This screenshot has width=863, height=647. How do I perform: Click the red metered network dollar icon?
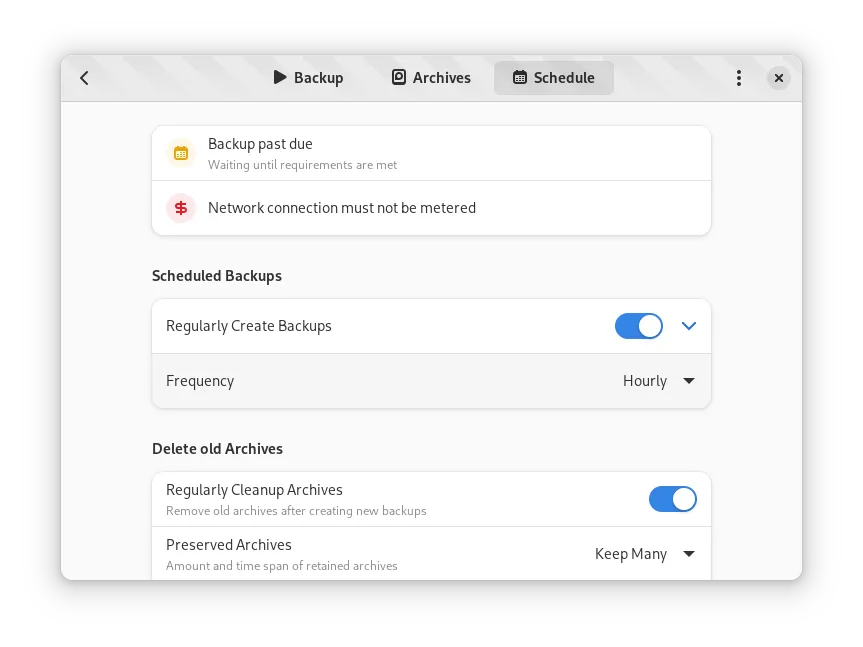coord(181,208)
